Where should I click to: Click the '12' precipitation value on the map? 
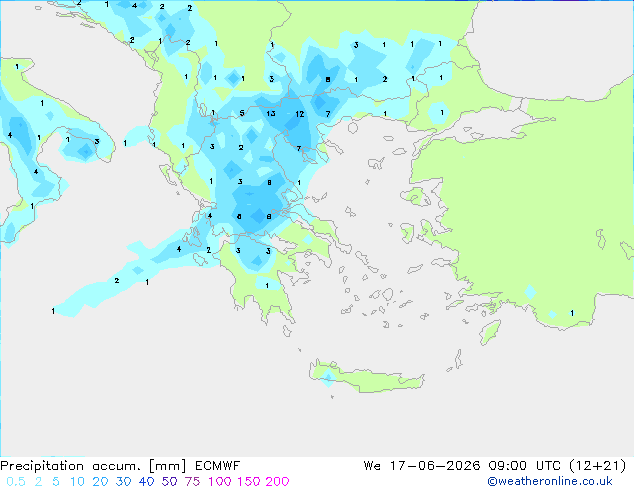tap(300, 114)
